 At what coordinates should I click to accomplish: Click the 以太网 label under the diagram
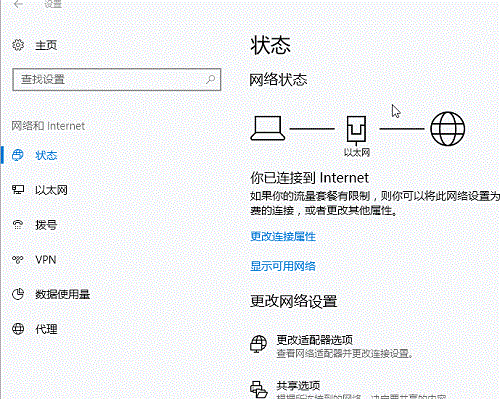point(357,152)
